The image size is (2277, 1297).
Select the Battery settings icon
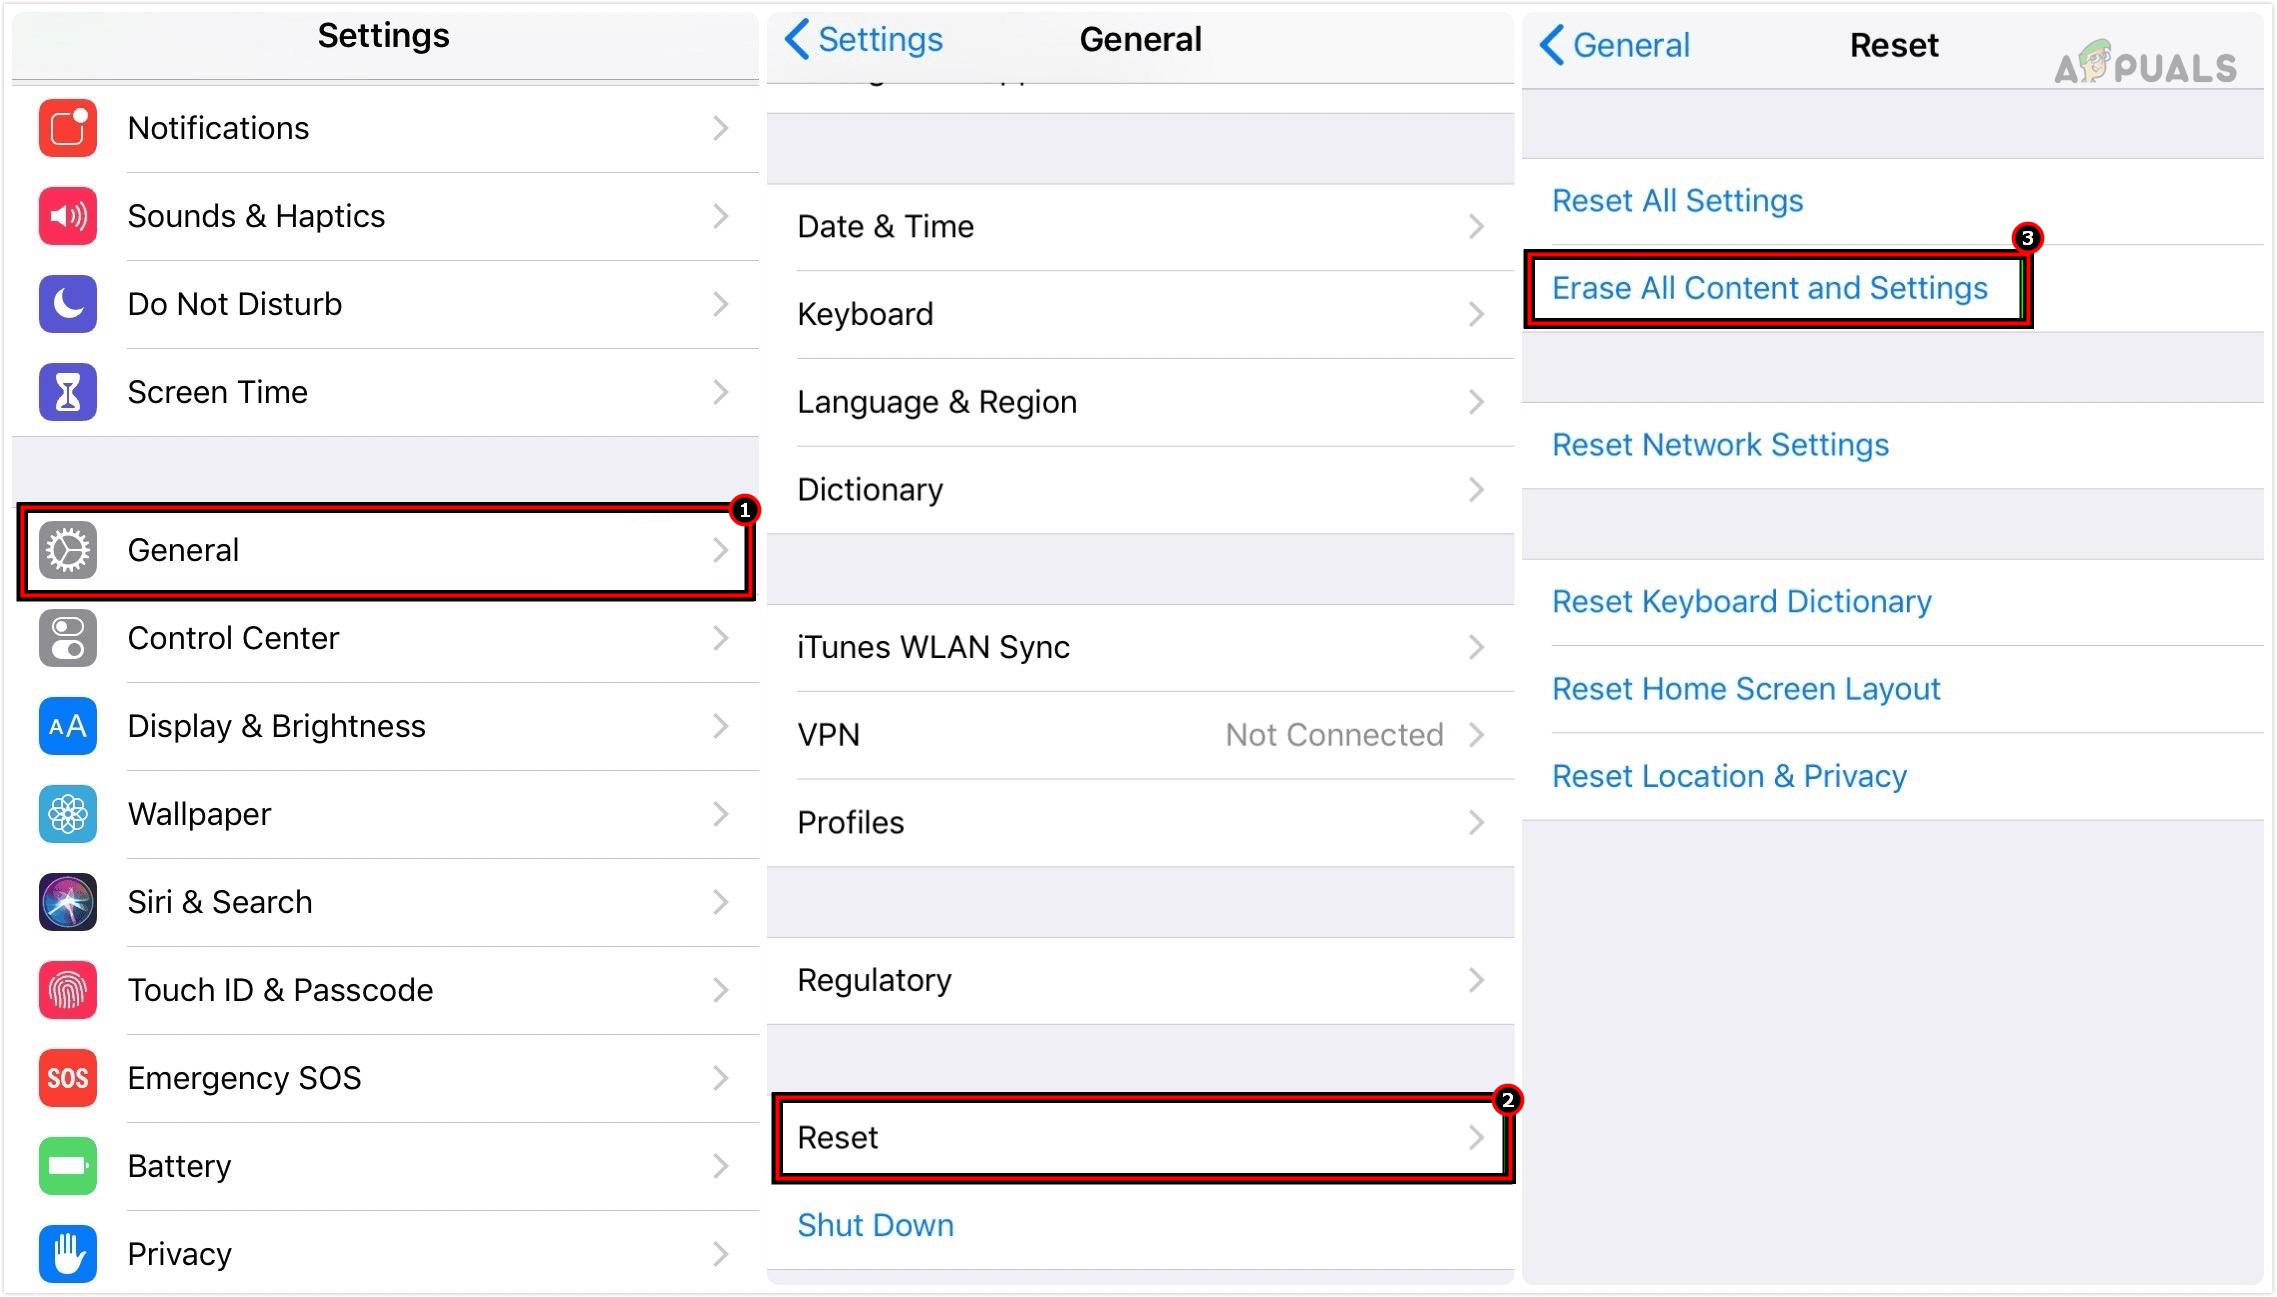[x=66, y=1166]
